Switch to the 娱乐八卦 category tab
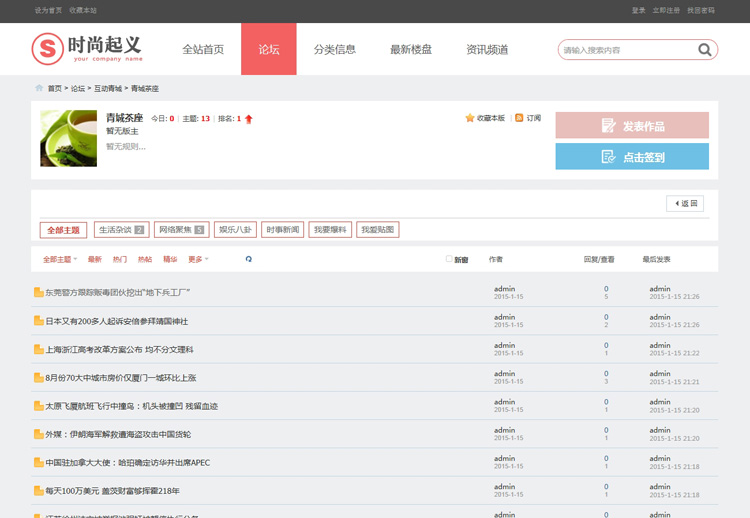This screenshot has width=750, height=518. click(x=236, y=230)
